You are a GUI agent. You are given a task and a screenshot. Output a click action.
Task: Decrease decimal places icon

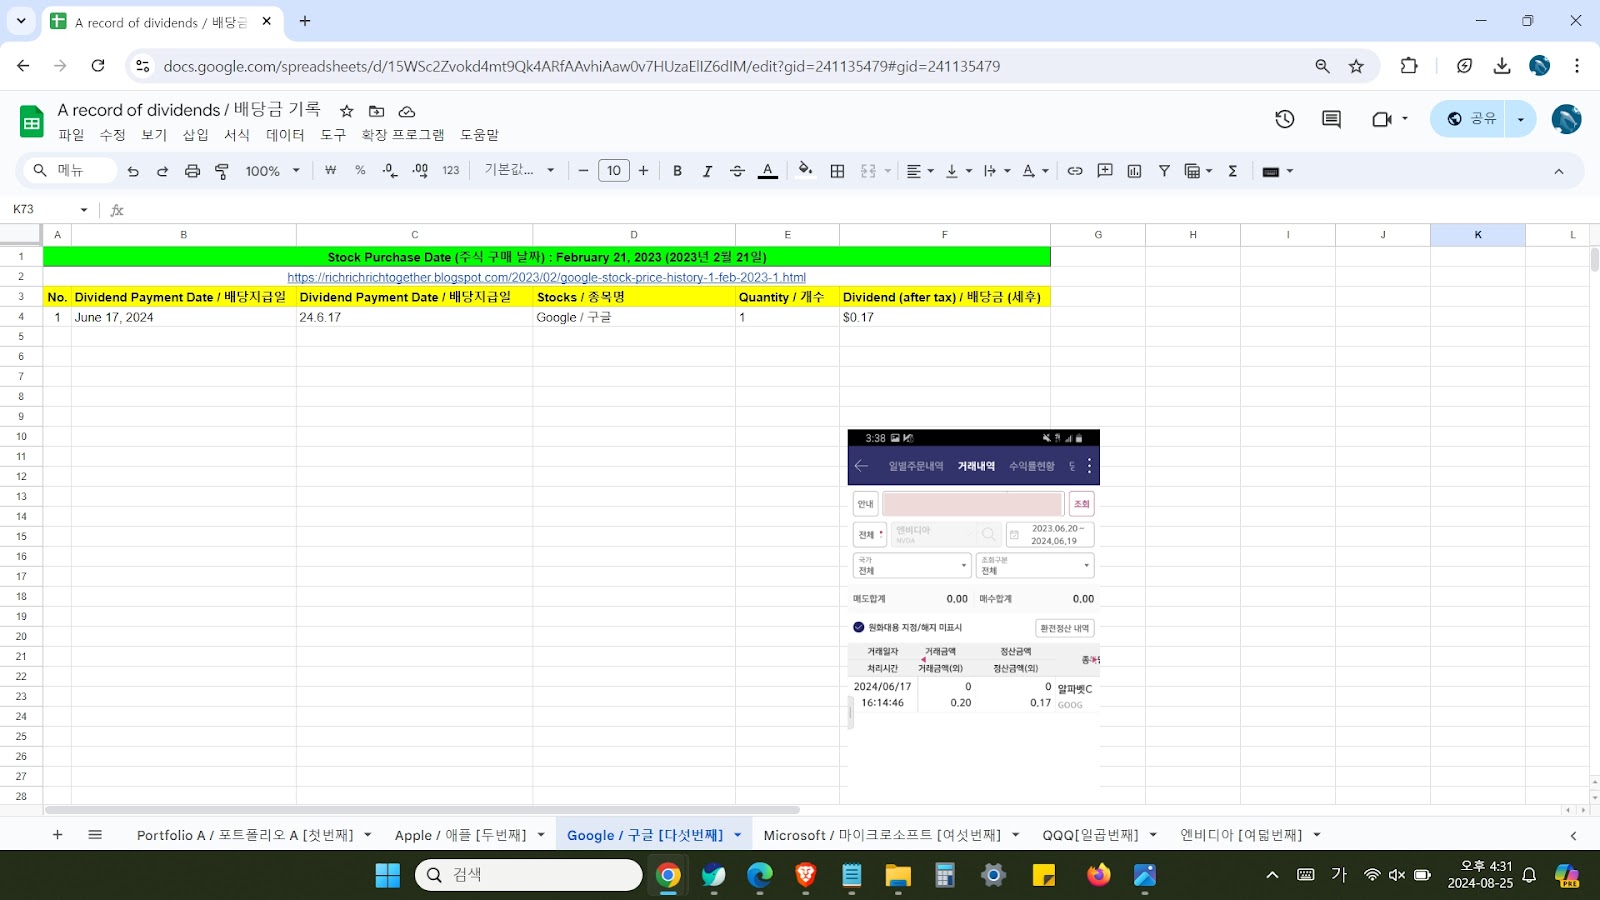390,171
